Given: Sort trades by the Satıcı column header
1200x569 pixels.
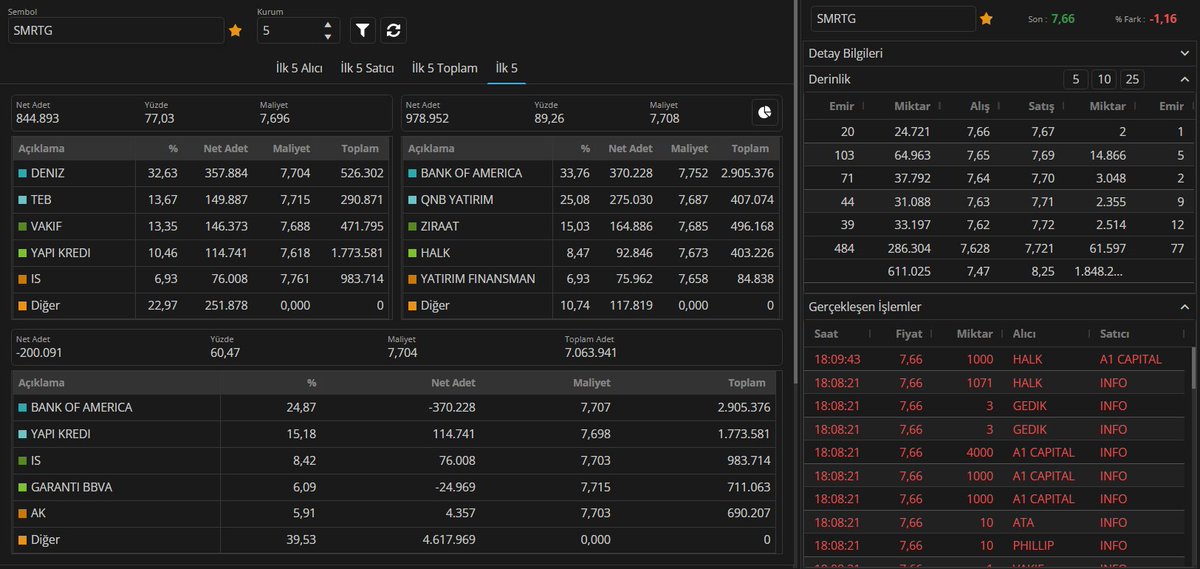Looking at the screenshot, I should point(1114,334).
